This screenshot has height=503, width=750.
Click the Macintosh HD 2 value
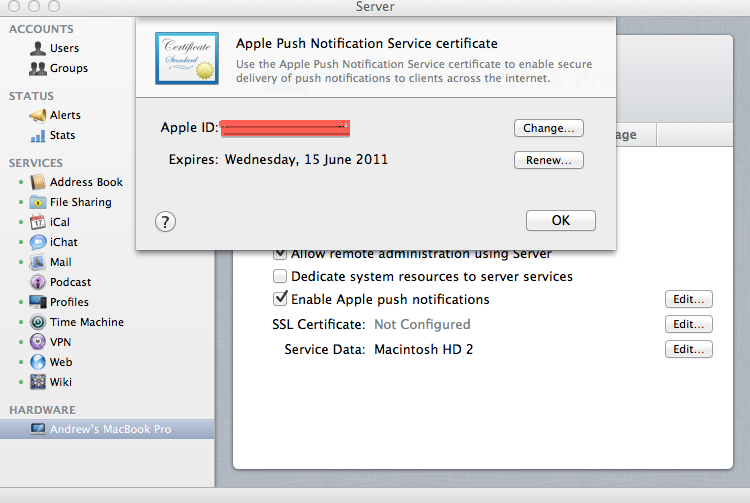[424, 349]
